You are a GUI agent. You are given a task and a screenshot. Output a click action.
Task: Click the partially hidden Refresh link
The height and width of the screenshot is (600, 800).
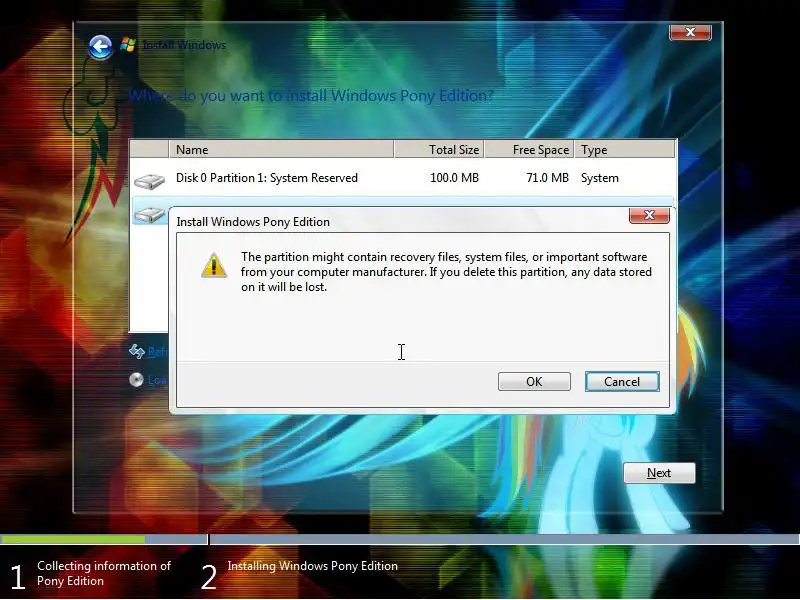[x=158, y=352]
